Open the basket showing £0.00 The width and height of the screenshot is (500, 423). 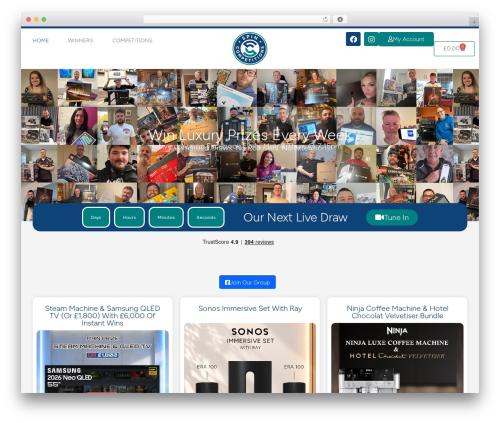click(454, 49)
